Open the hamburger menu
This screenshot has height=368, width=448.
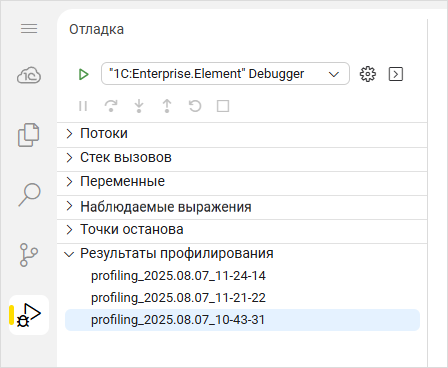[29, 29]
